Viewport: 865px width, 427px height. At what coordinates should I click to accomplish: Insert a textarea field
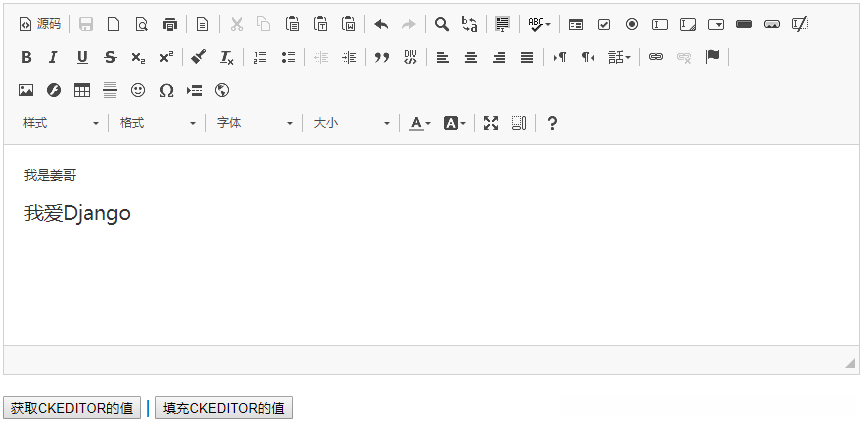[x=688, y=24]
